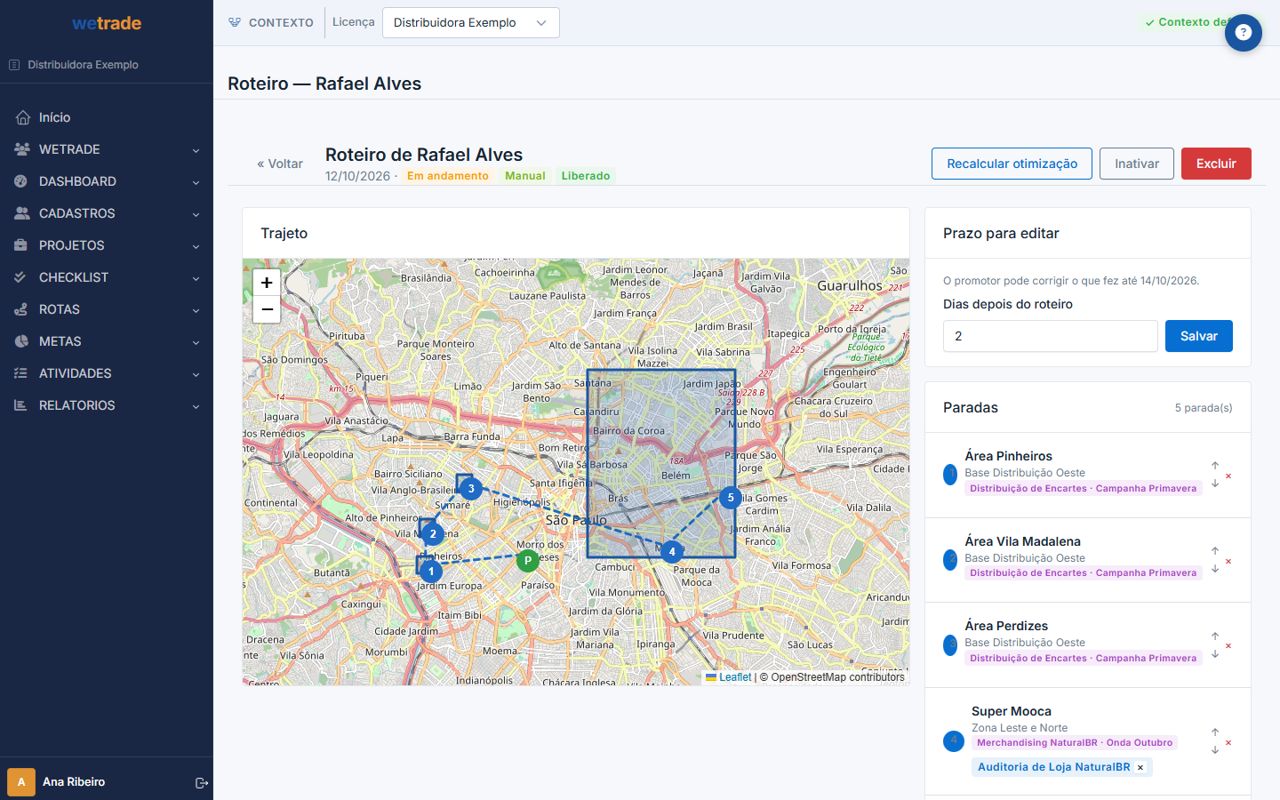The height and width of the screenshot is (800, 1280).
Task: Open the METAS sidebar menu
Action: pyautogui.click(x=107, y=341)
